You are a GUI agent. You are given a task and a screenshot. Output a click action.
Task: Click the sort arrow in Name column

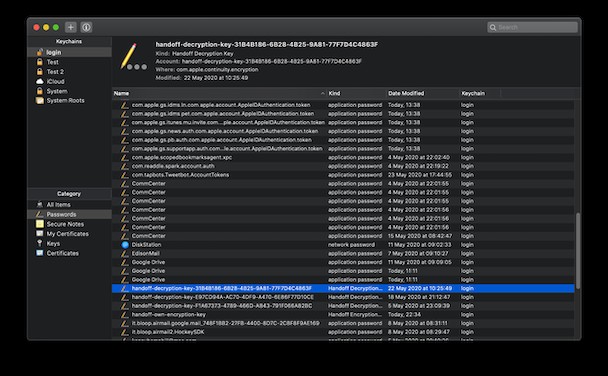click(323, 93)
